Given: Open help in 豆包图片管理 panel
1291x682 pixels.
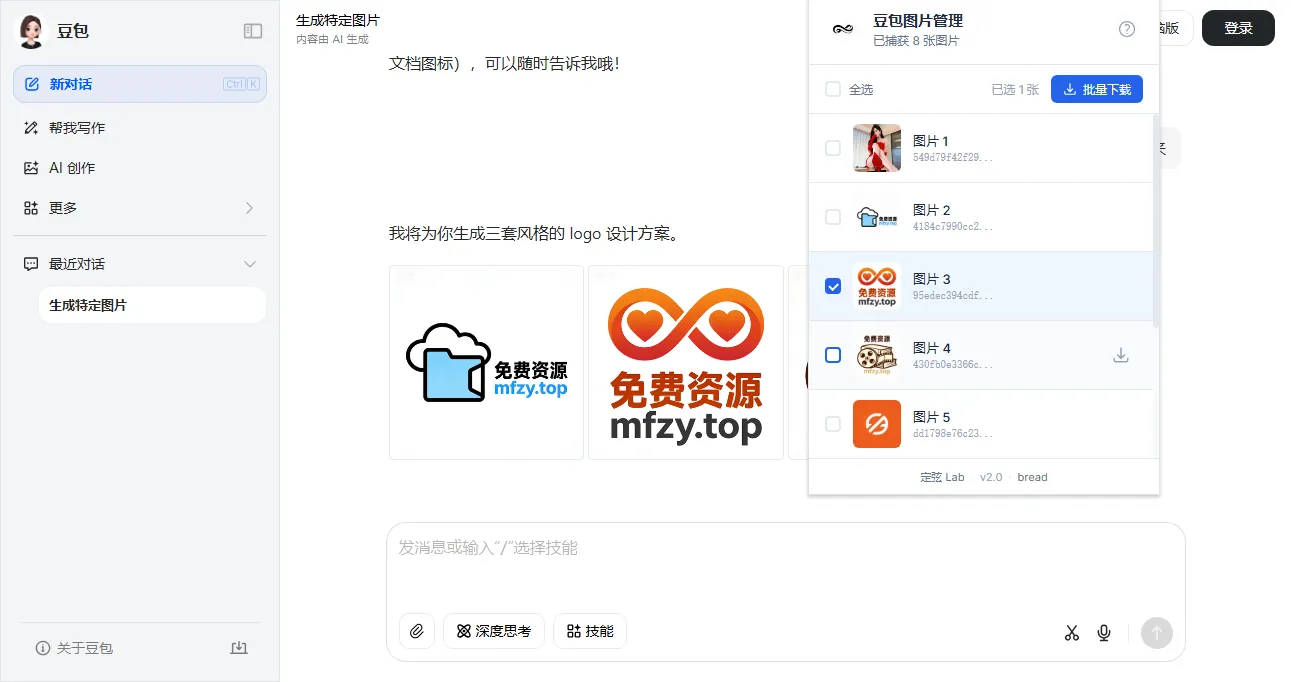Looking at the screenshot, I should [1127, 29].
